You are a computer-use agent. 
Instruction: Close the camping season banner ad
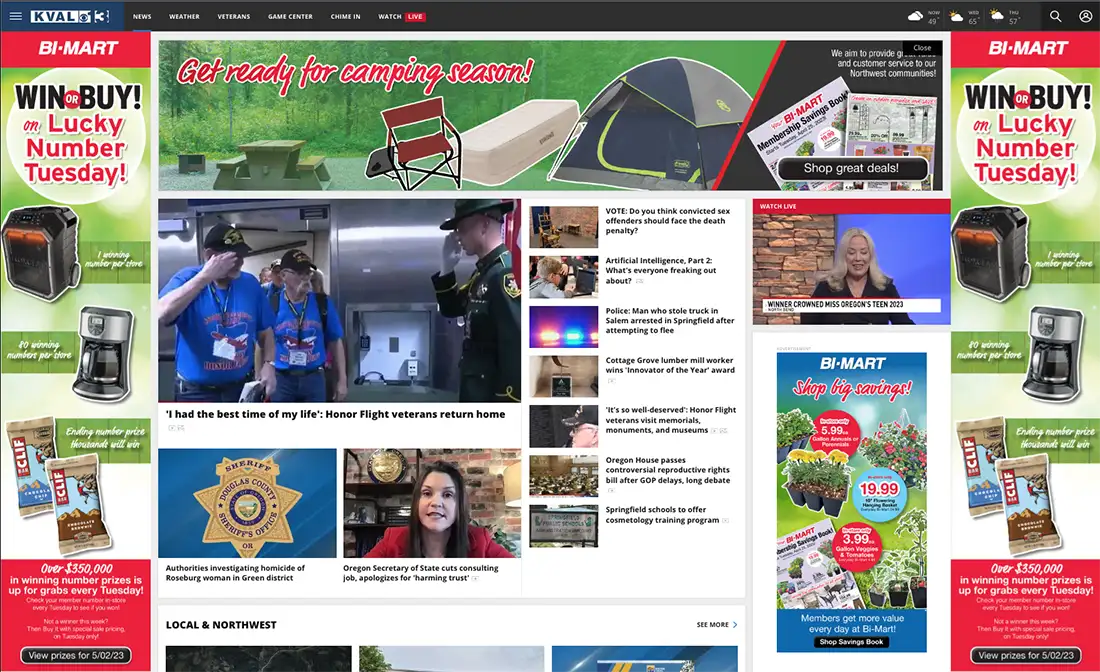coord(923,48)
